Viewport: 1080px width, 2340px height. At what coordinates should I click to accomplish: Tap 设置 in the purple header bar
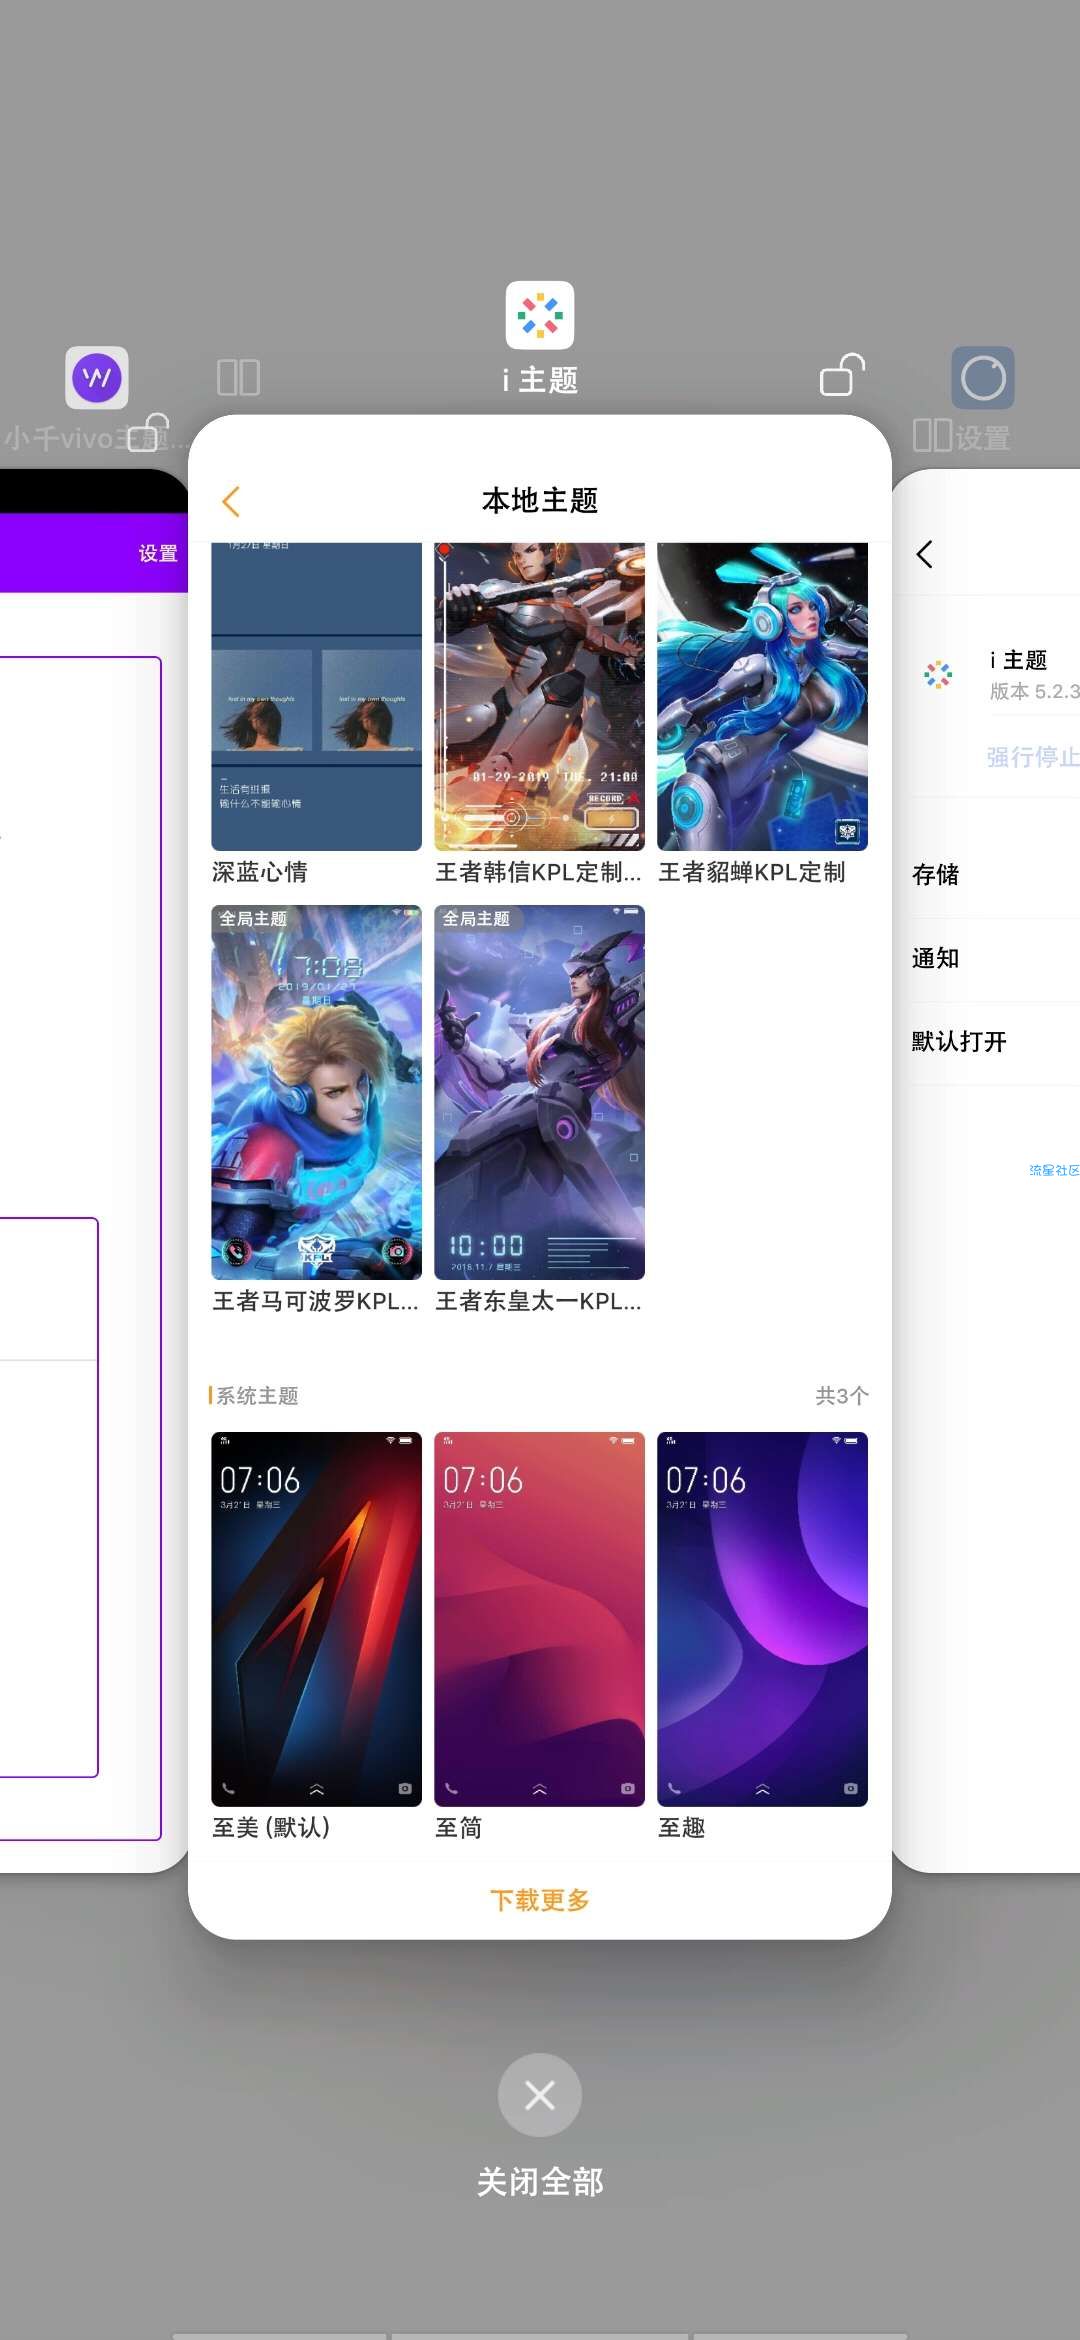pos(158,554)
